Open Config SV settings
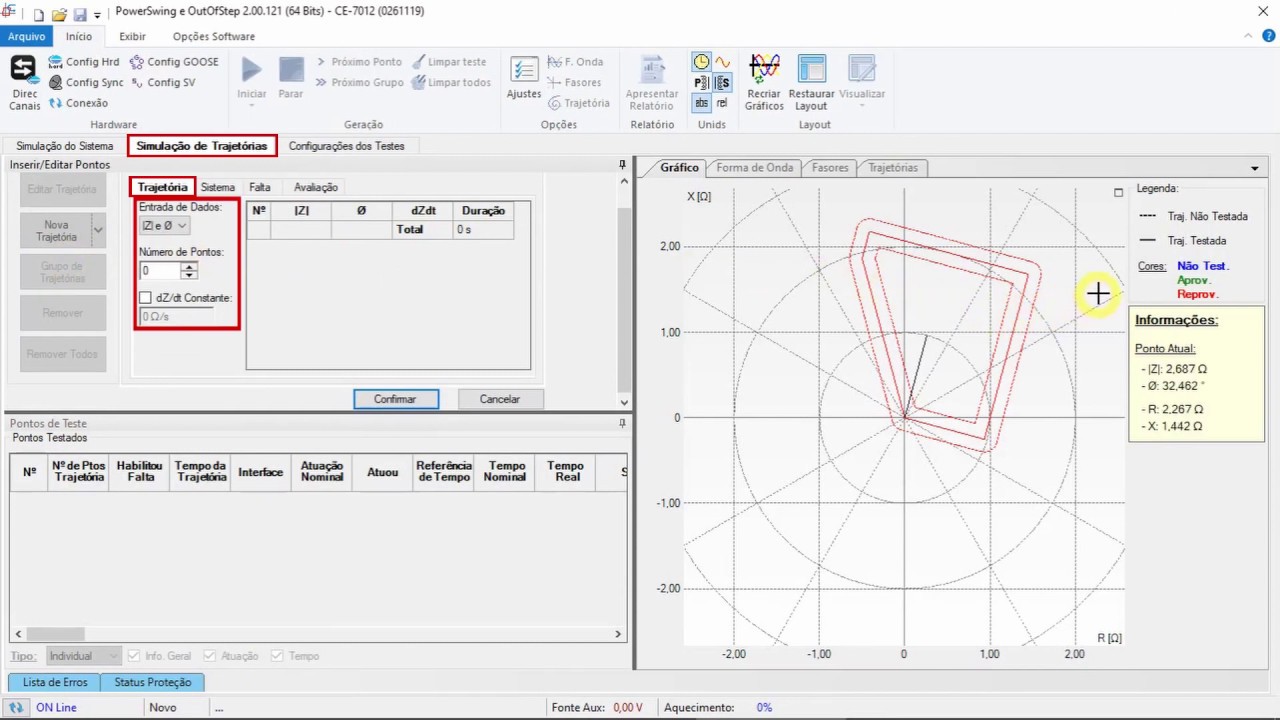1280x720 pixels. [x=163, y=83]
